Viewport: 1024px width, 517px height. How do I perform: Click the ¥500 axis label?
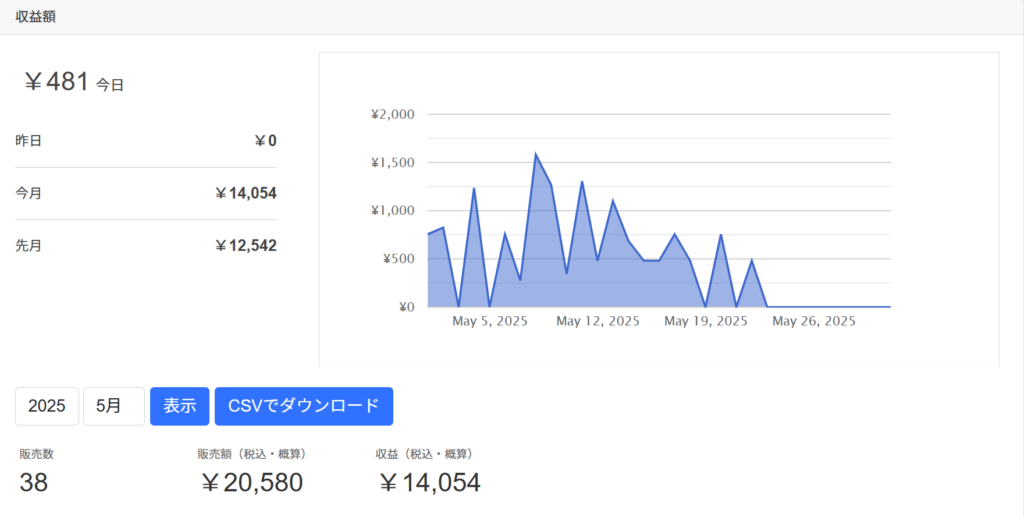coord(398,258)
